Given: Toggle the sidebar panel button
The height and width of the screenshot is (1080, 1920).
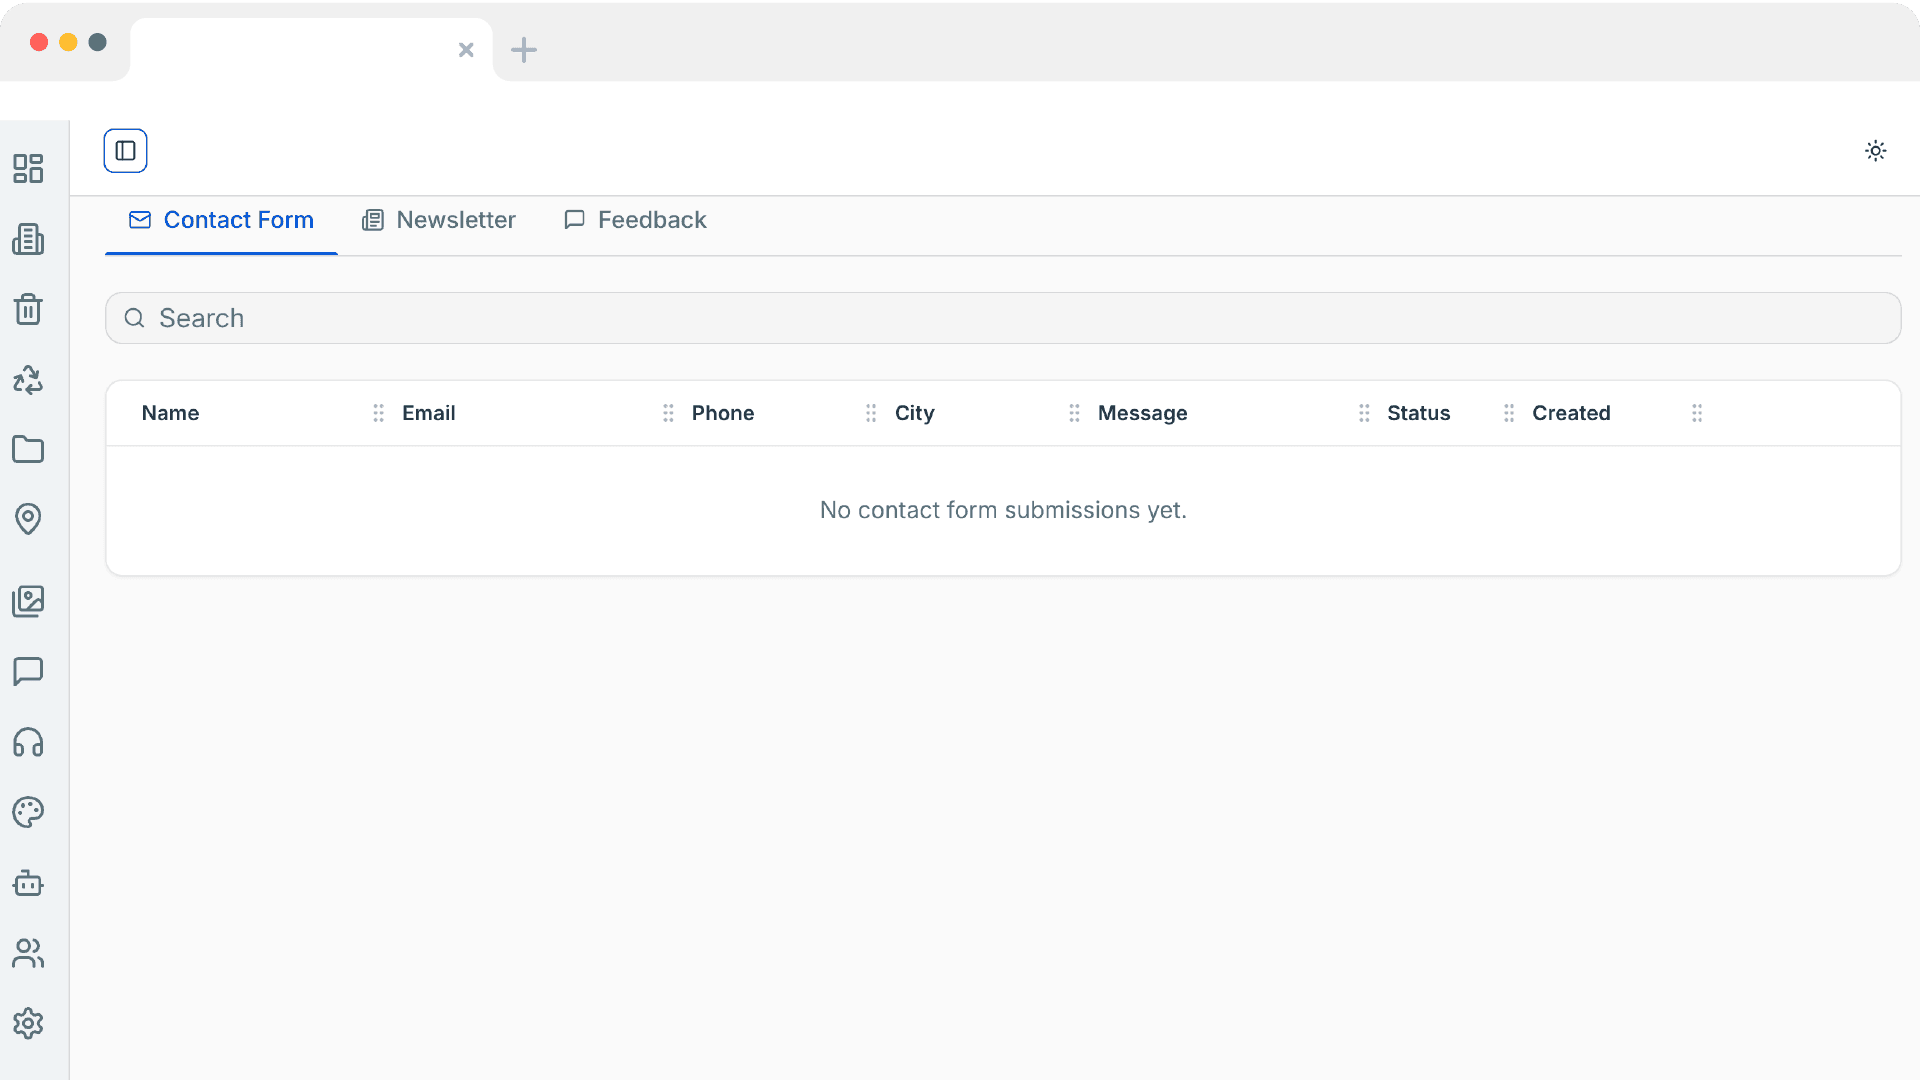Looking at the screenshot, I should coord(125,151).
